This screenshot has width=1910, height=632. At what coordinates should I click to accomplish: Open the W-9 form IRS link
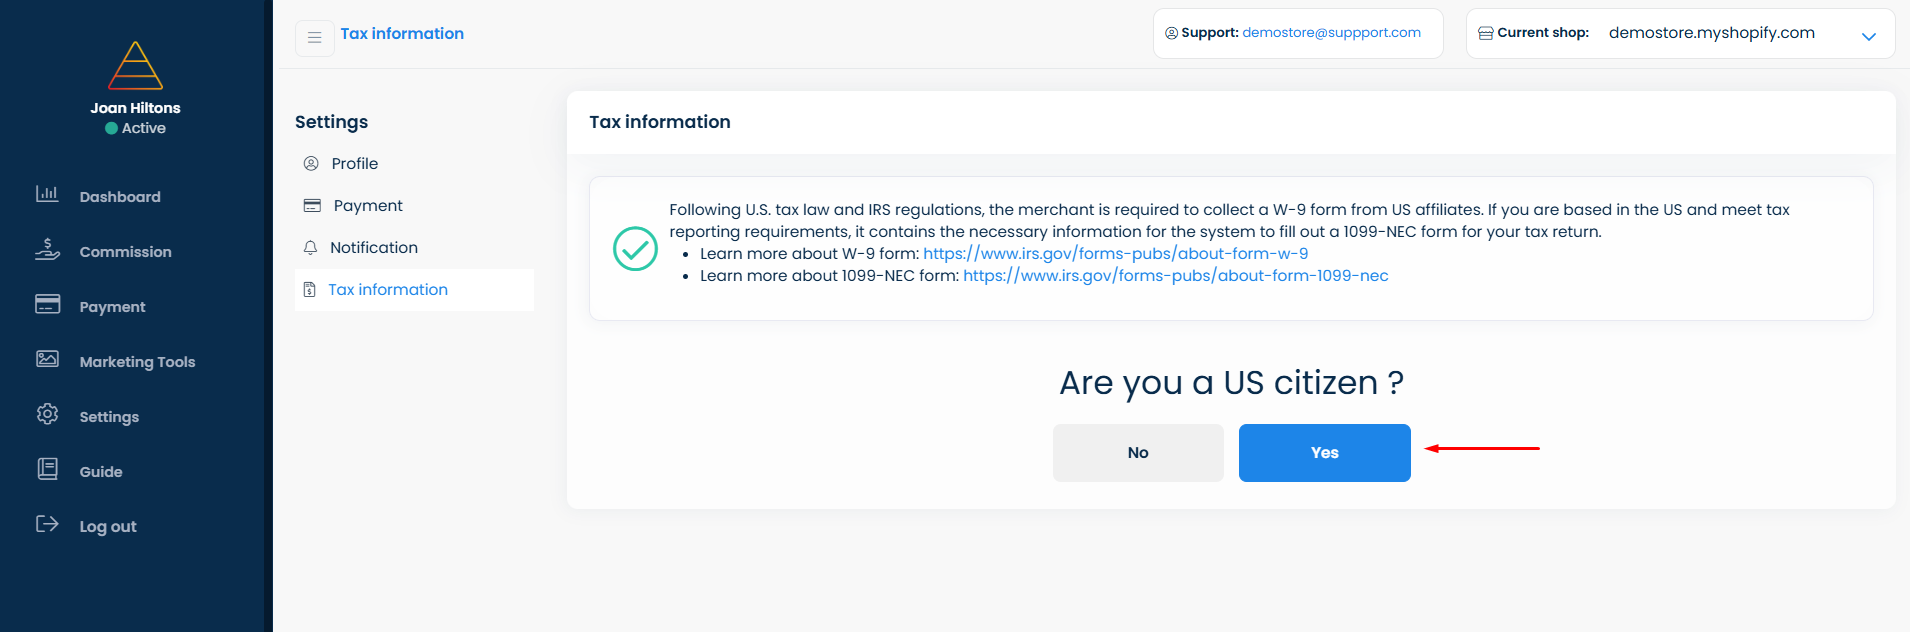click(1115, 254)
